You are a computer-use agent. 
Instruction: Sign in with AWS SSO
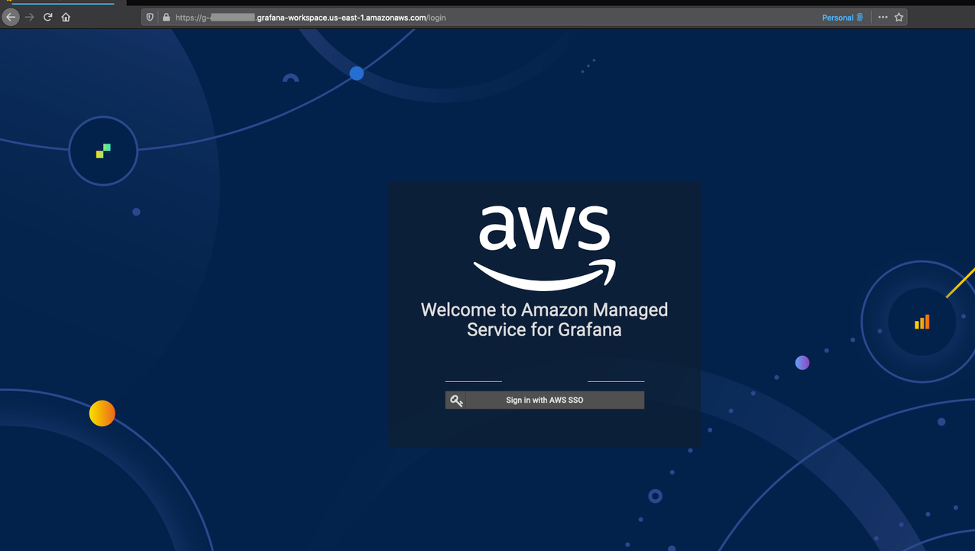click(545, 401)
